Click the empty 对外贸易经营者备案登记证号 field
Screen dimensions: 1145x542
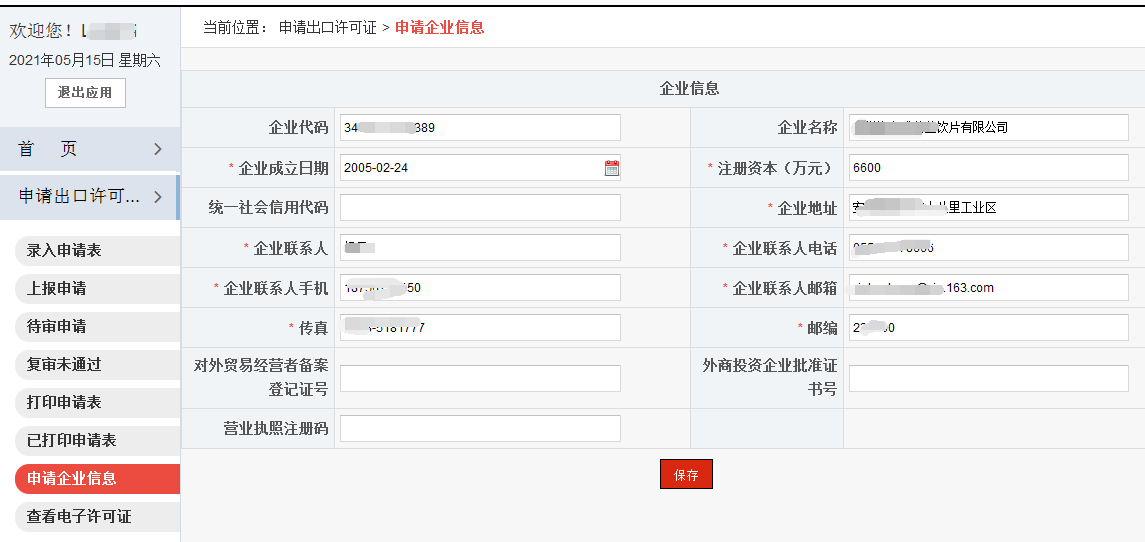[x=480, y=378]
